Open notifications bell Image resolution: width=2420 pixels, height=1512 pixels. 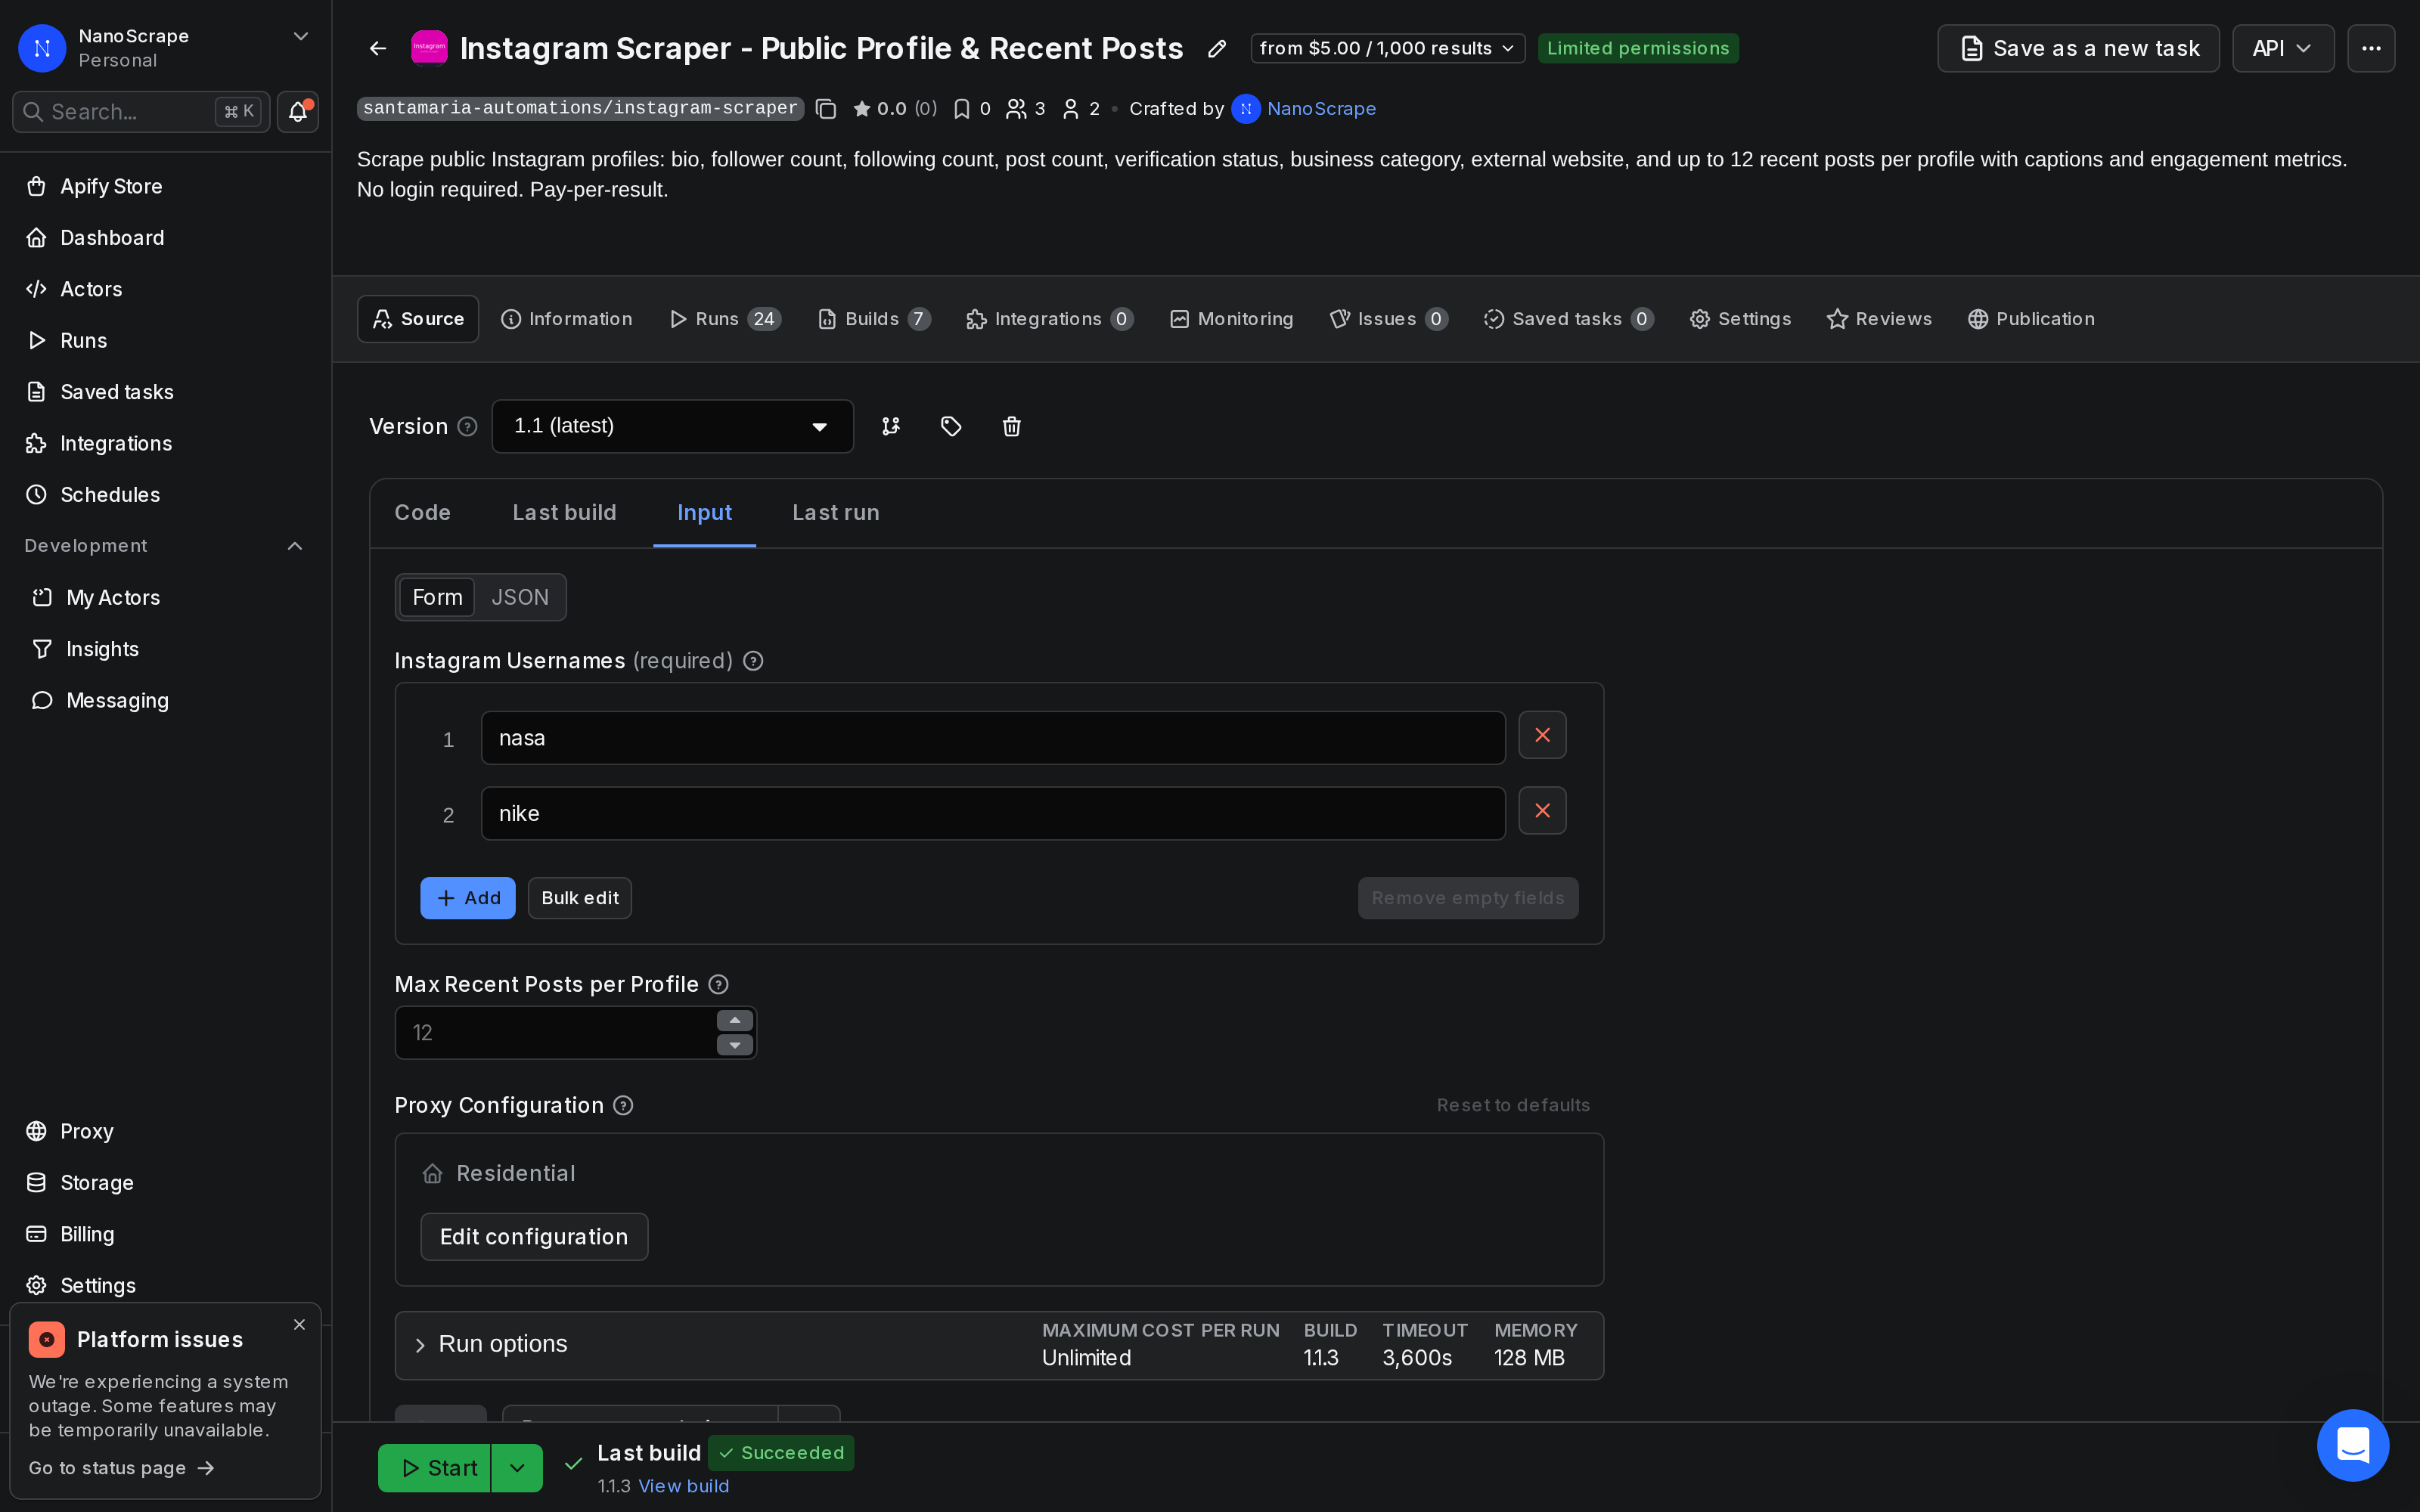(298, 111)
